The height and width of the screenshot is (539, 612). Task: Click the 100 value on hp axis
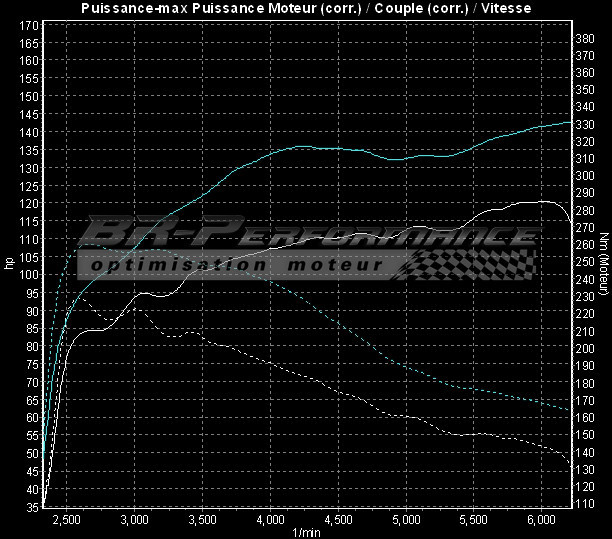tap(30, 275)
